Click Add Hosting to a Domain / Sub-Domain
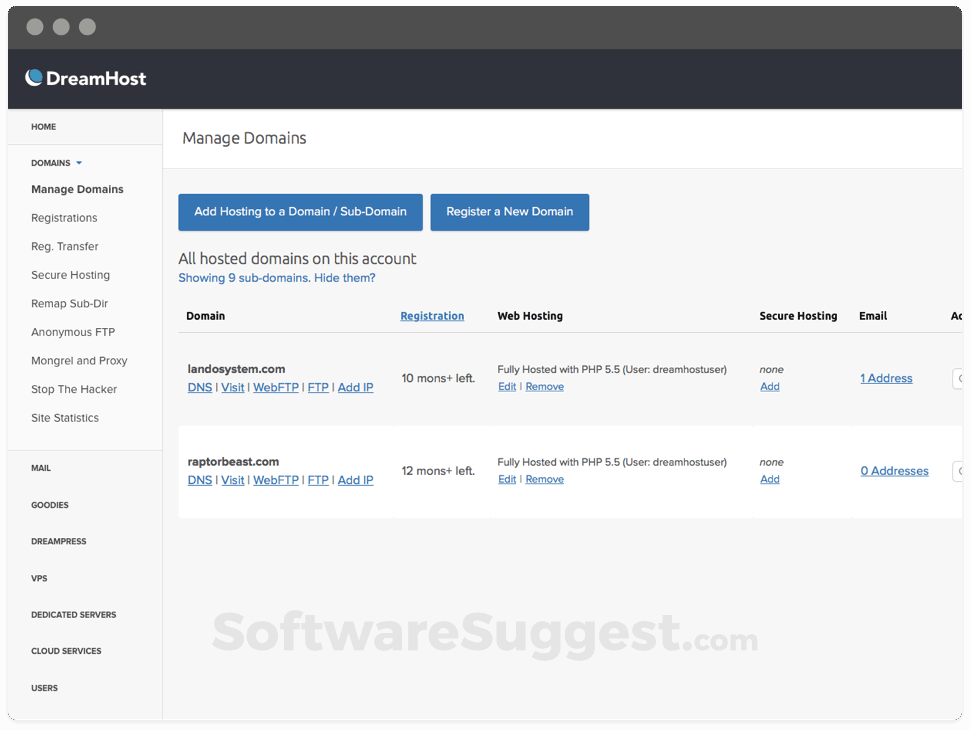 point(300,212)
